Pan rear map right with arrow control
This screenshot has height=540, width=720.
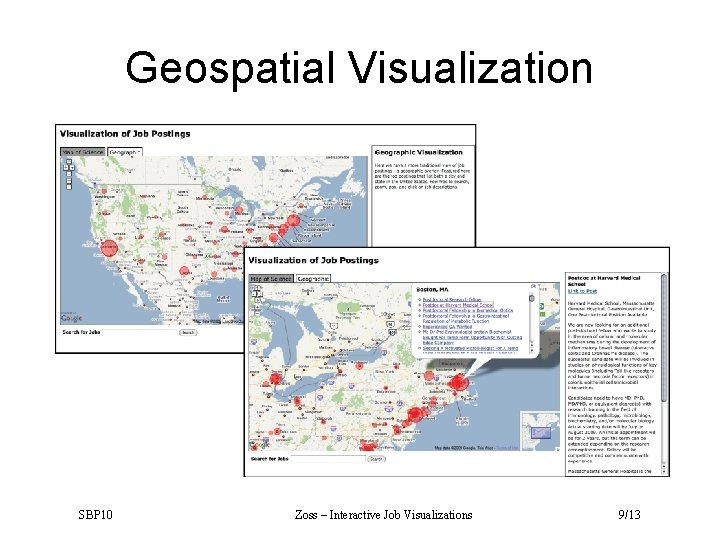click(72, 167)
